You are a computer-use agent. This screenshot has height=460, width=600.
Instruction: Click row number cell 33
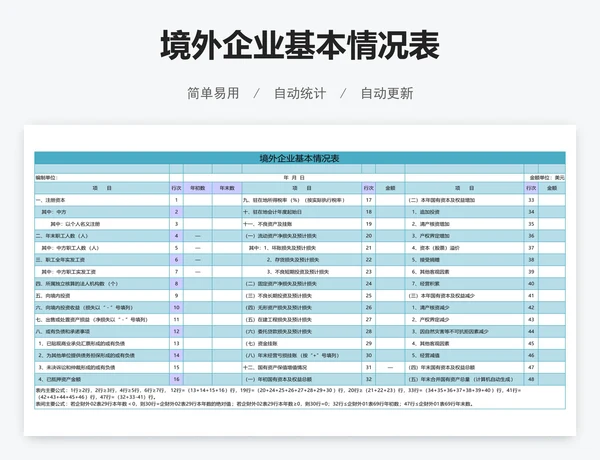pos(531,200)
